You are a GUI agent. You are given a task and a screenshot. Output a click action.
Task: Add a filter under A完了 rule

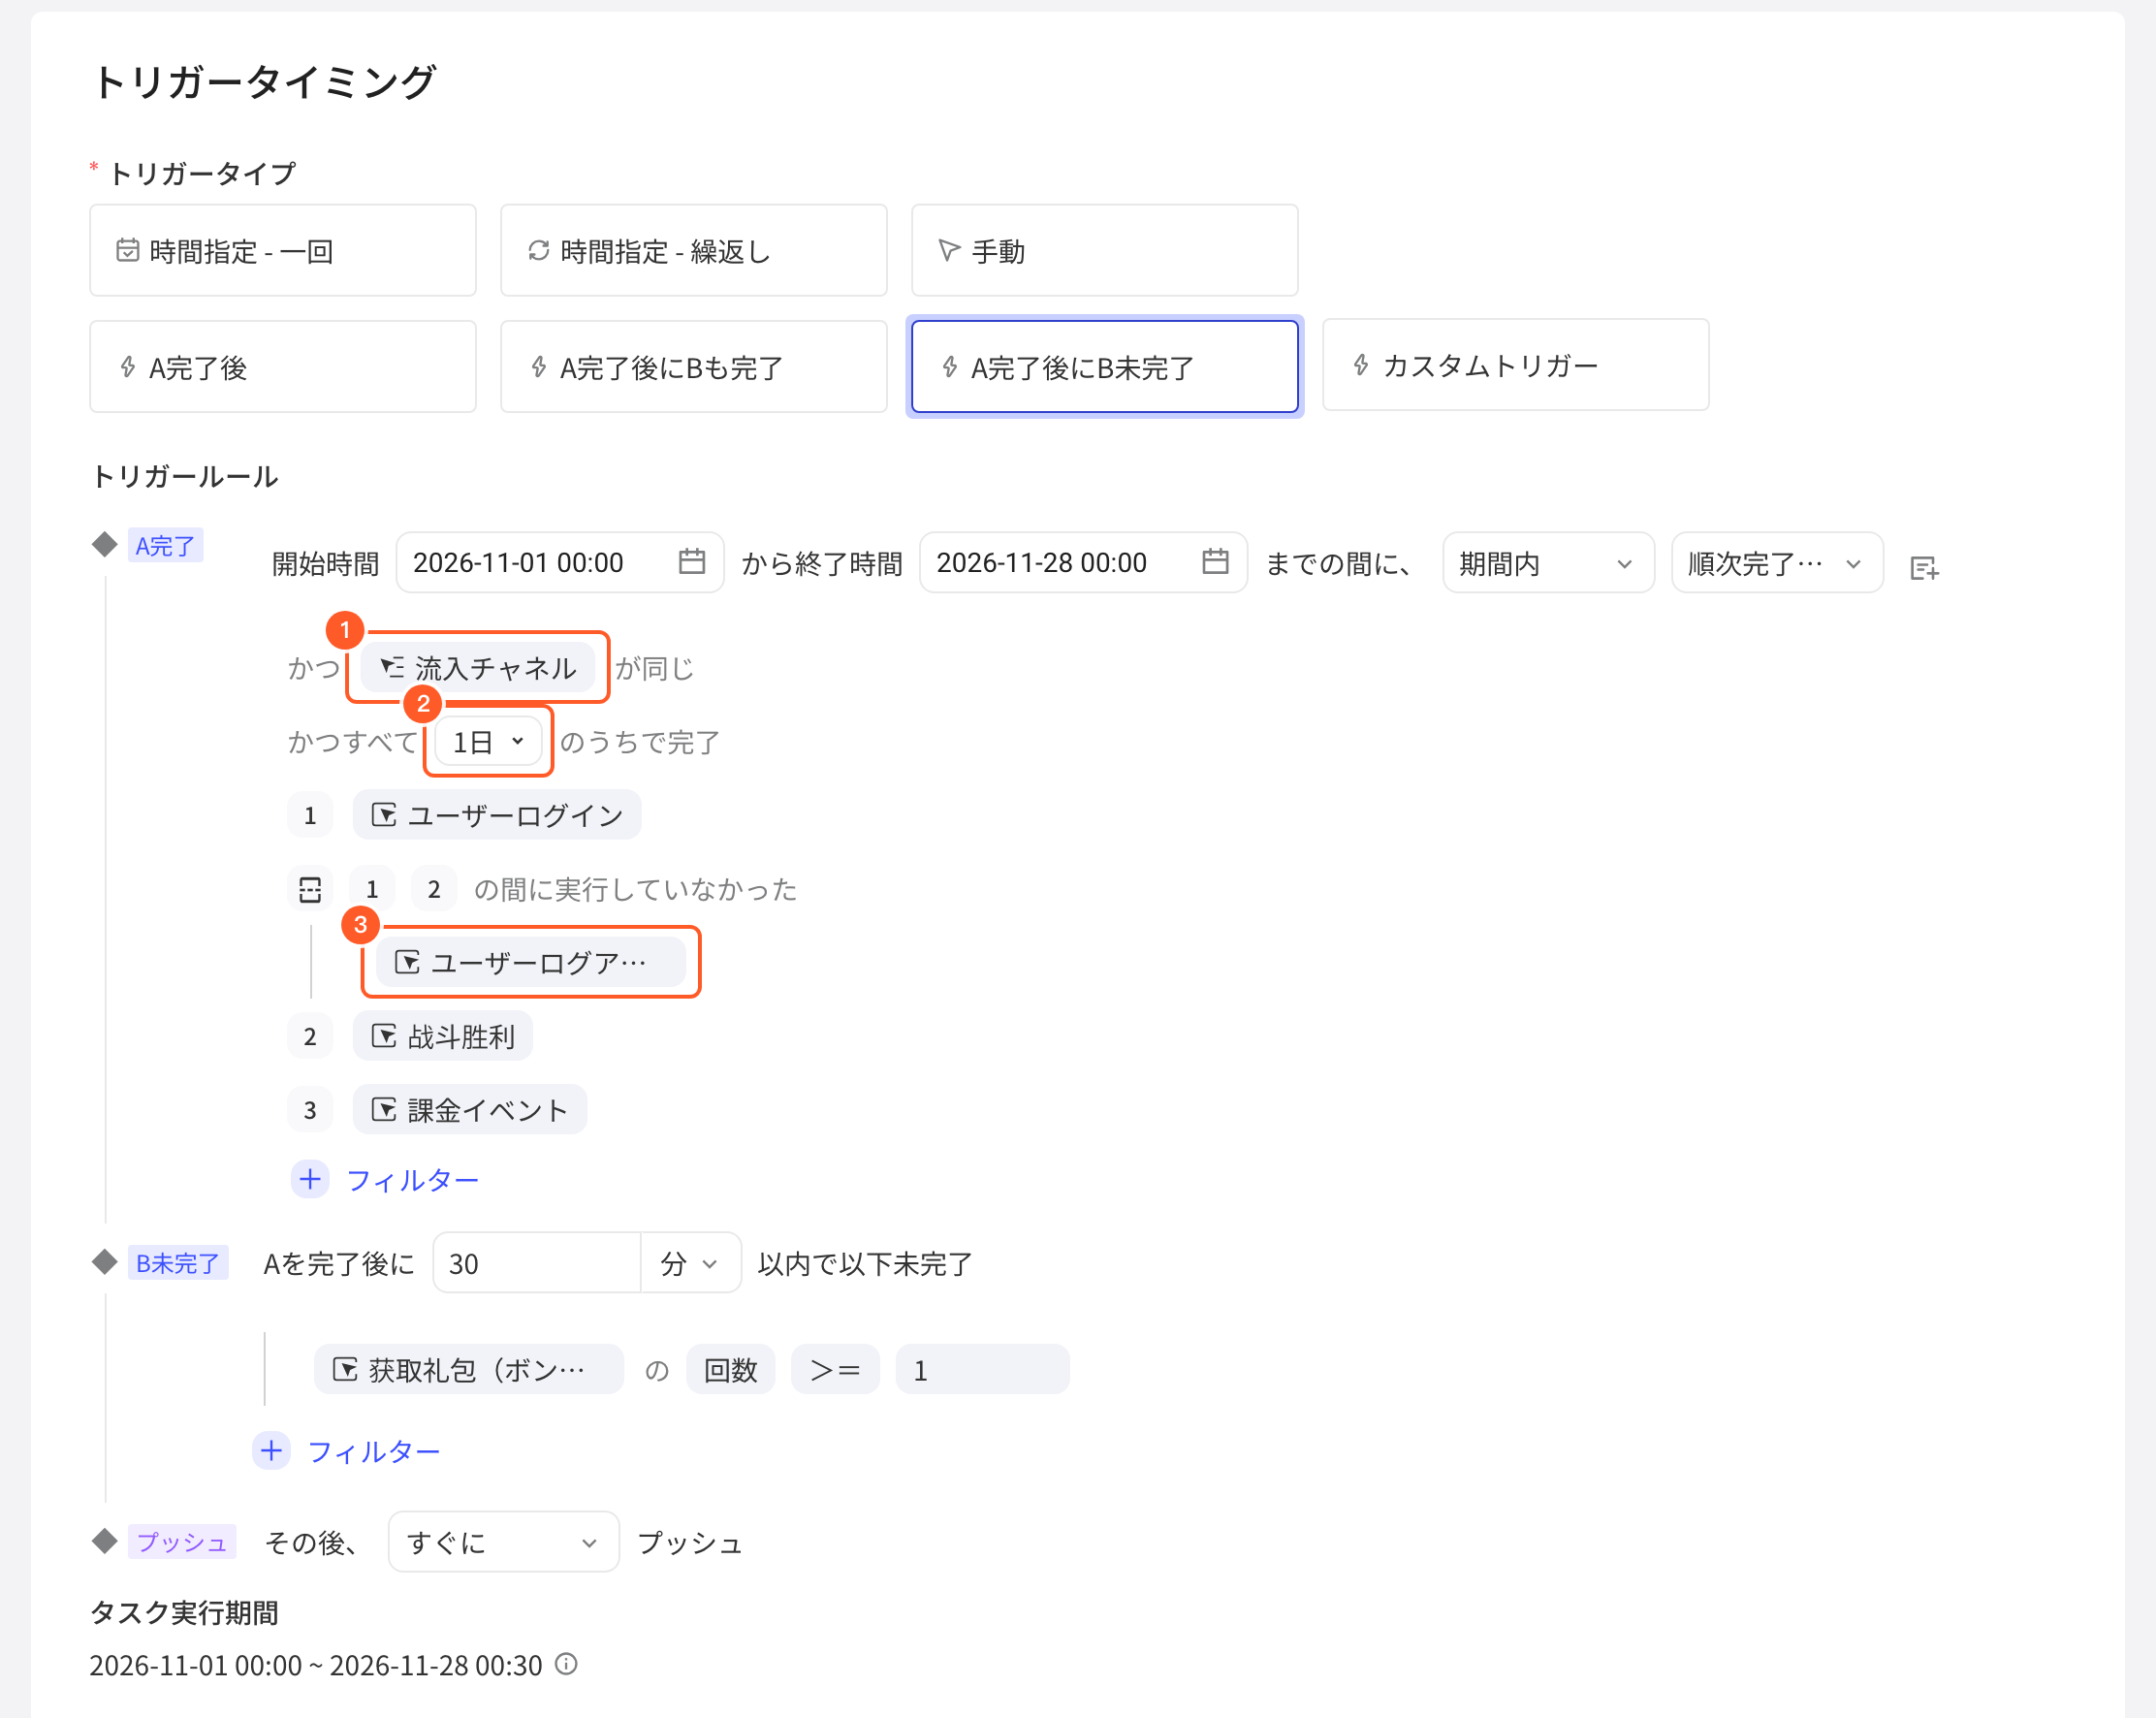(x=386, y=1180)
